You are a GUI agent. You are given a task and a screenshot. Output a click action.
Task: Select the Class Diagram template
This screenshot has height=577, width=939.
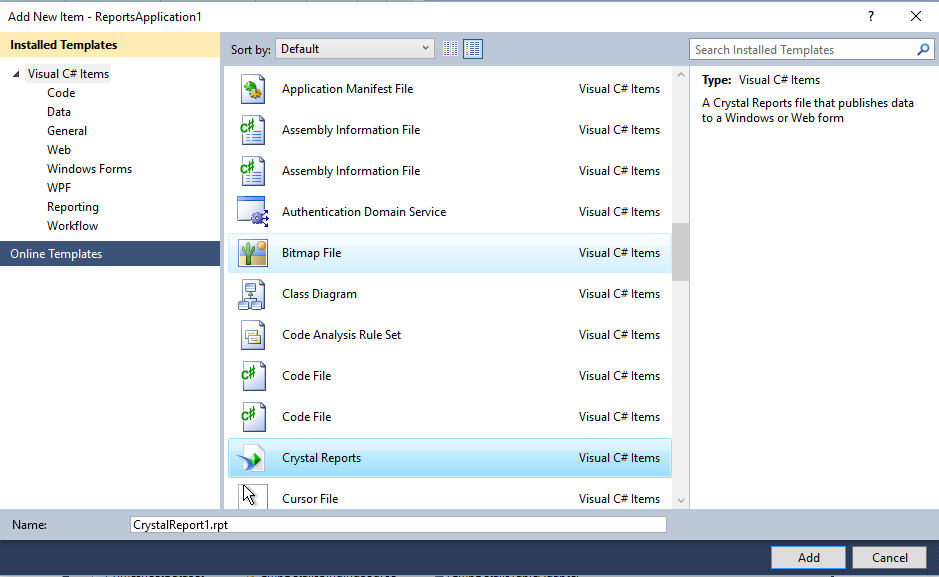[450, 294]
